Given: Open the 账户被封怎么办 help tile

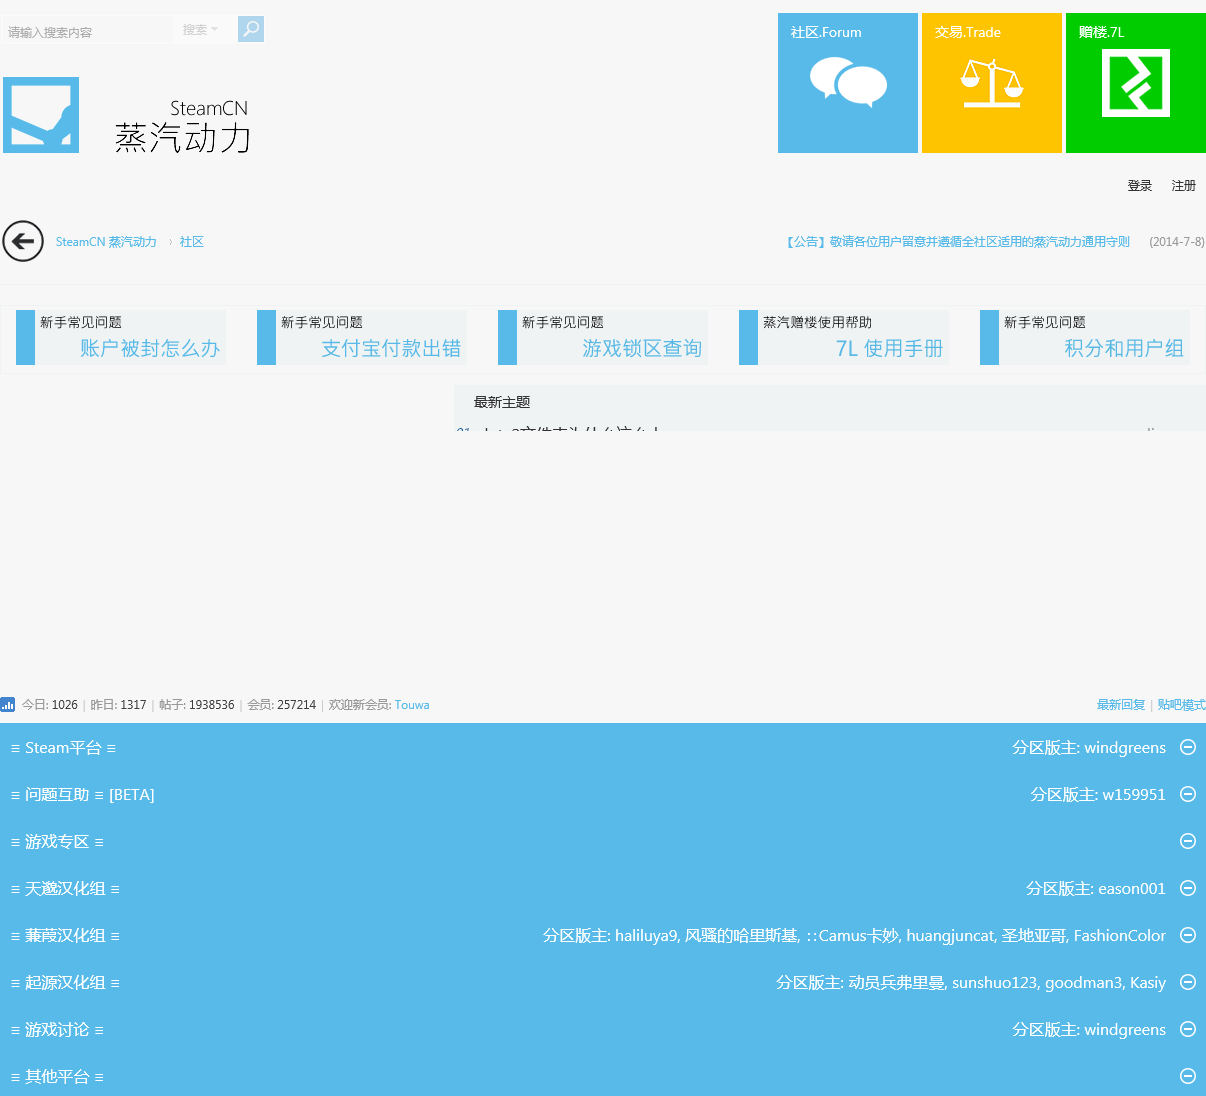Looking at the screenshot, I should (121, 337).
